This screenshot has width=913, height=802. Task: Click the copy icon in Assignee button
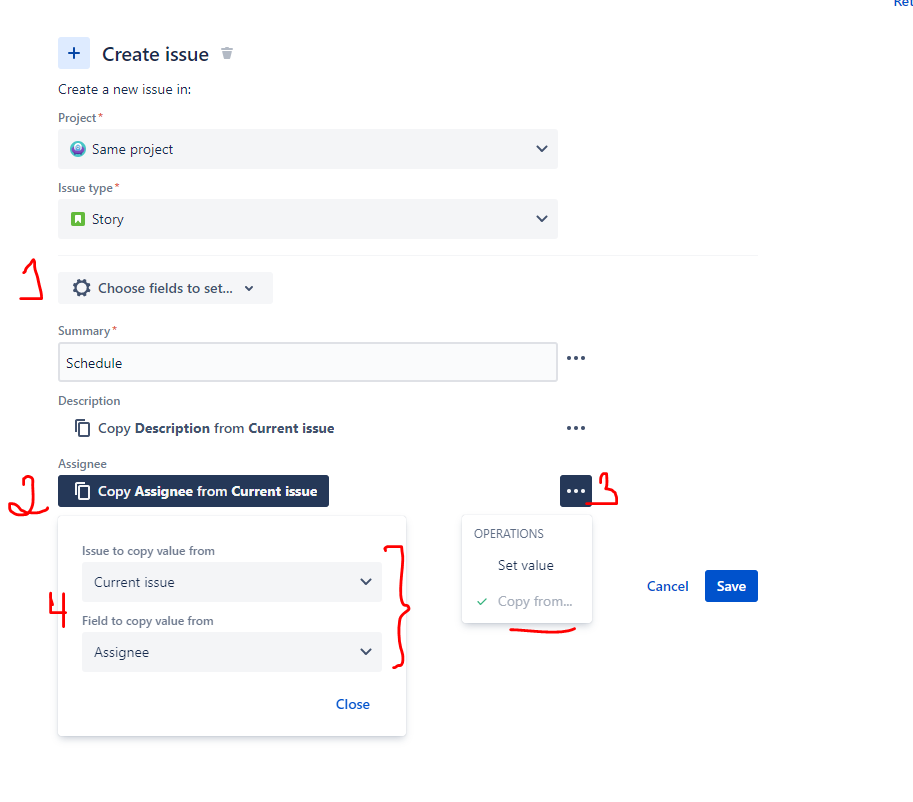click(x=82, y=491)
